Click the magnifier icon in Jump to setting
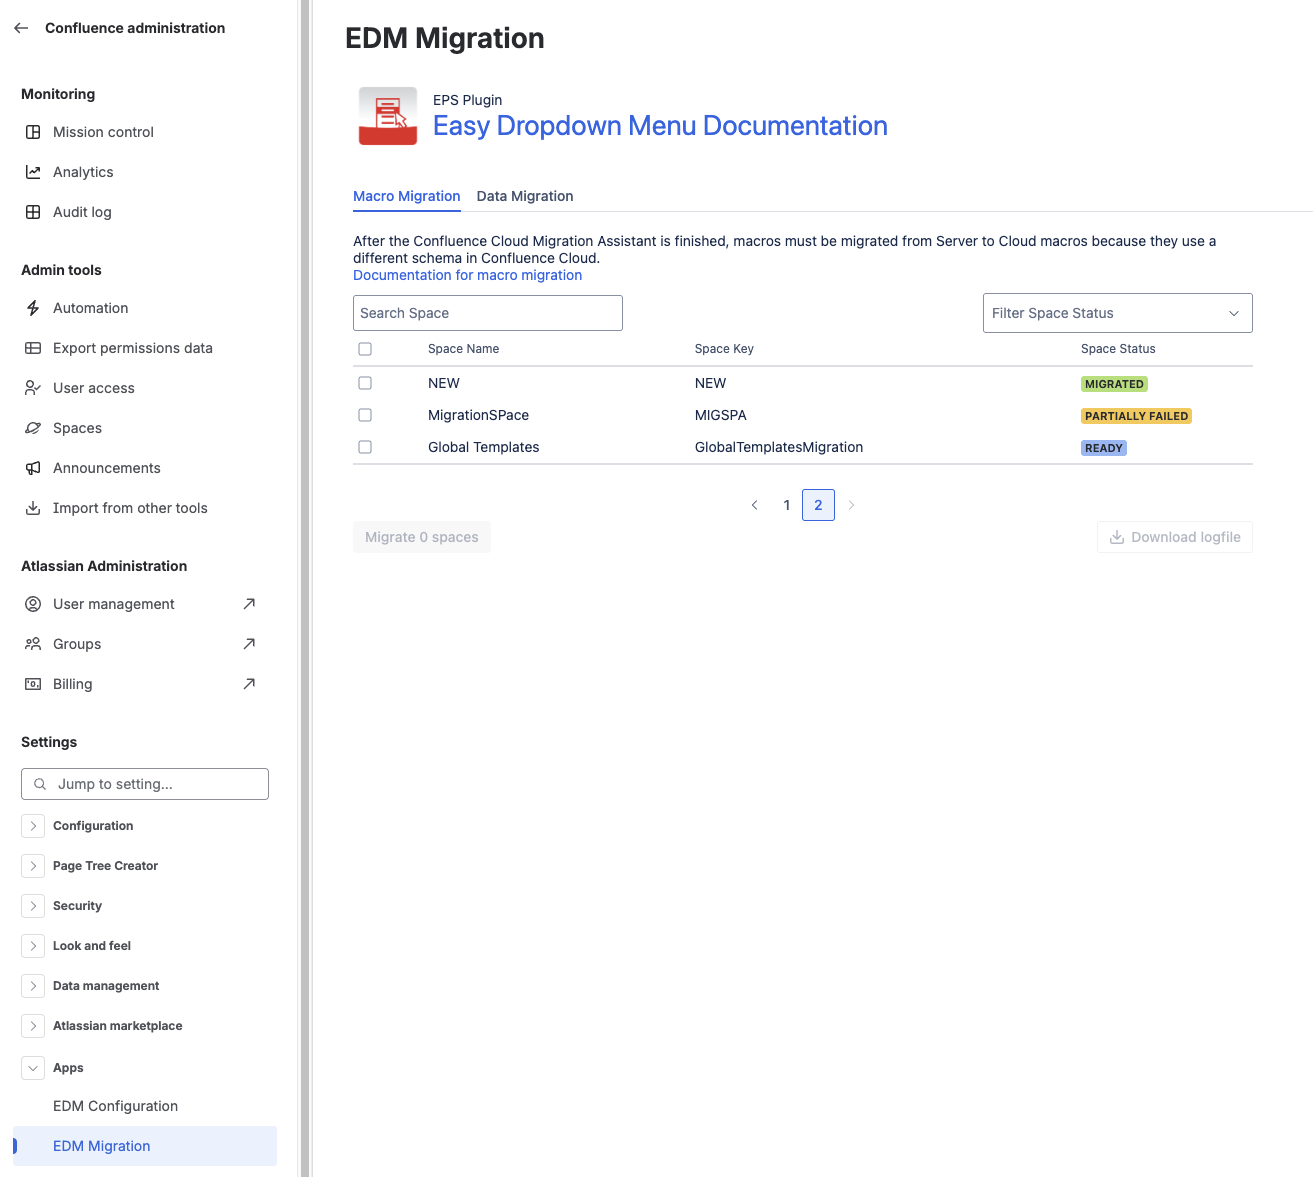The width and height of the screenshot is (1313, 1177). [40, 784]
